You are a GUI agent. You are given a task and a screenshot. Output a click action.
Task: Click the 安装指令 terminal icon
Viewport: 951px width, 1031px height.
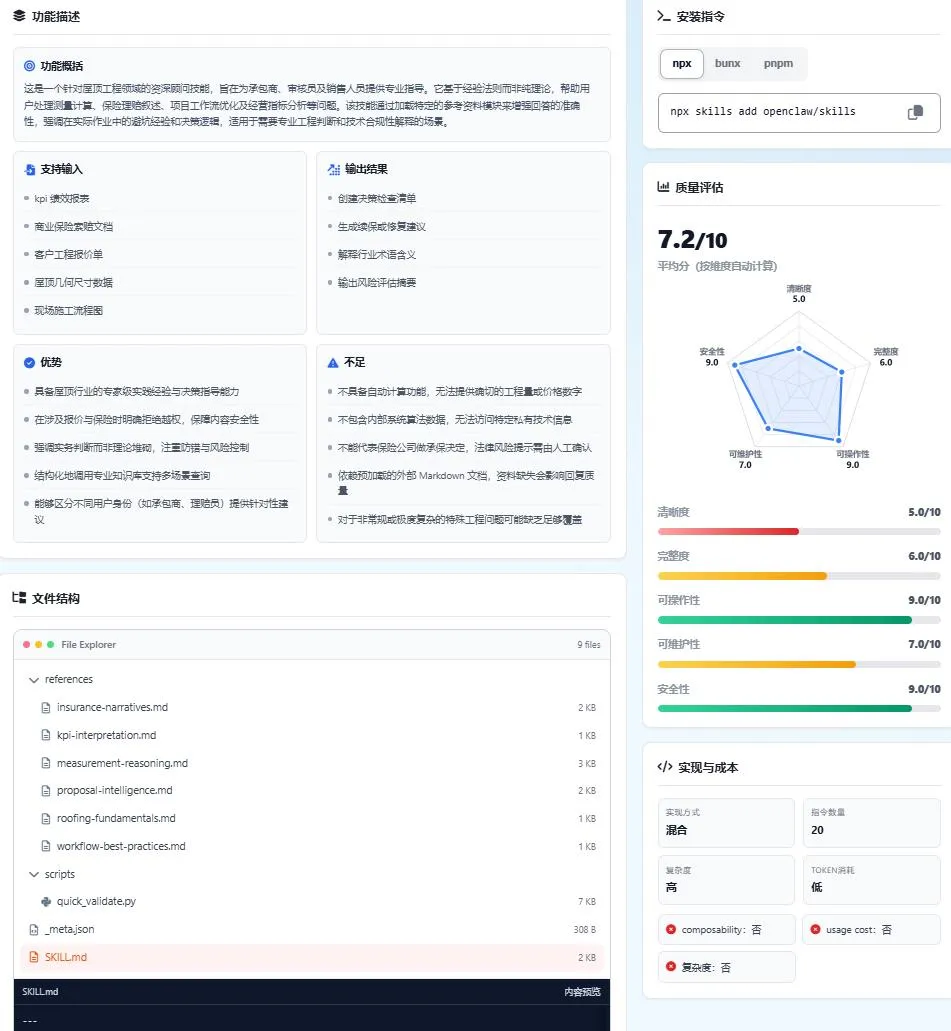click(x=664, y=16)
